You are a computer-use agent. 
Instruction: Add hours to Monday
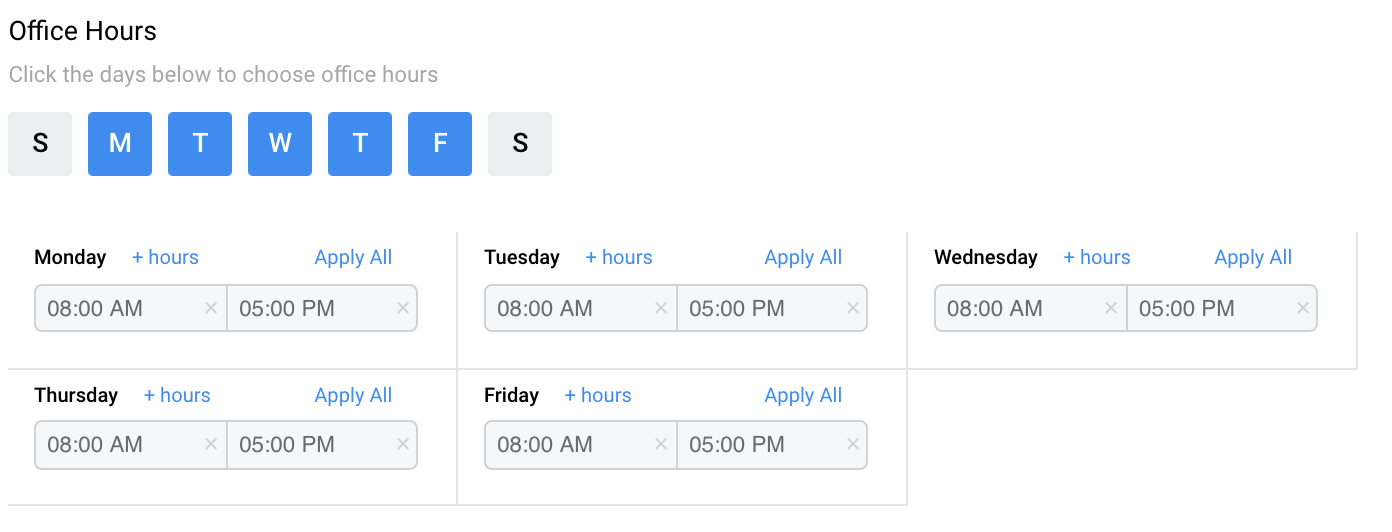tap(165, 257)
